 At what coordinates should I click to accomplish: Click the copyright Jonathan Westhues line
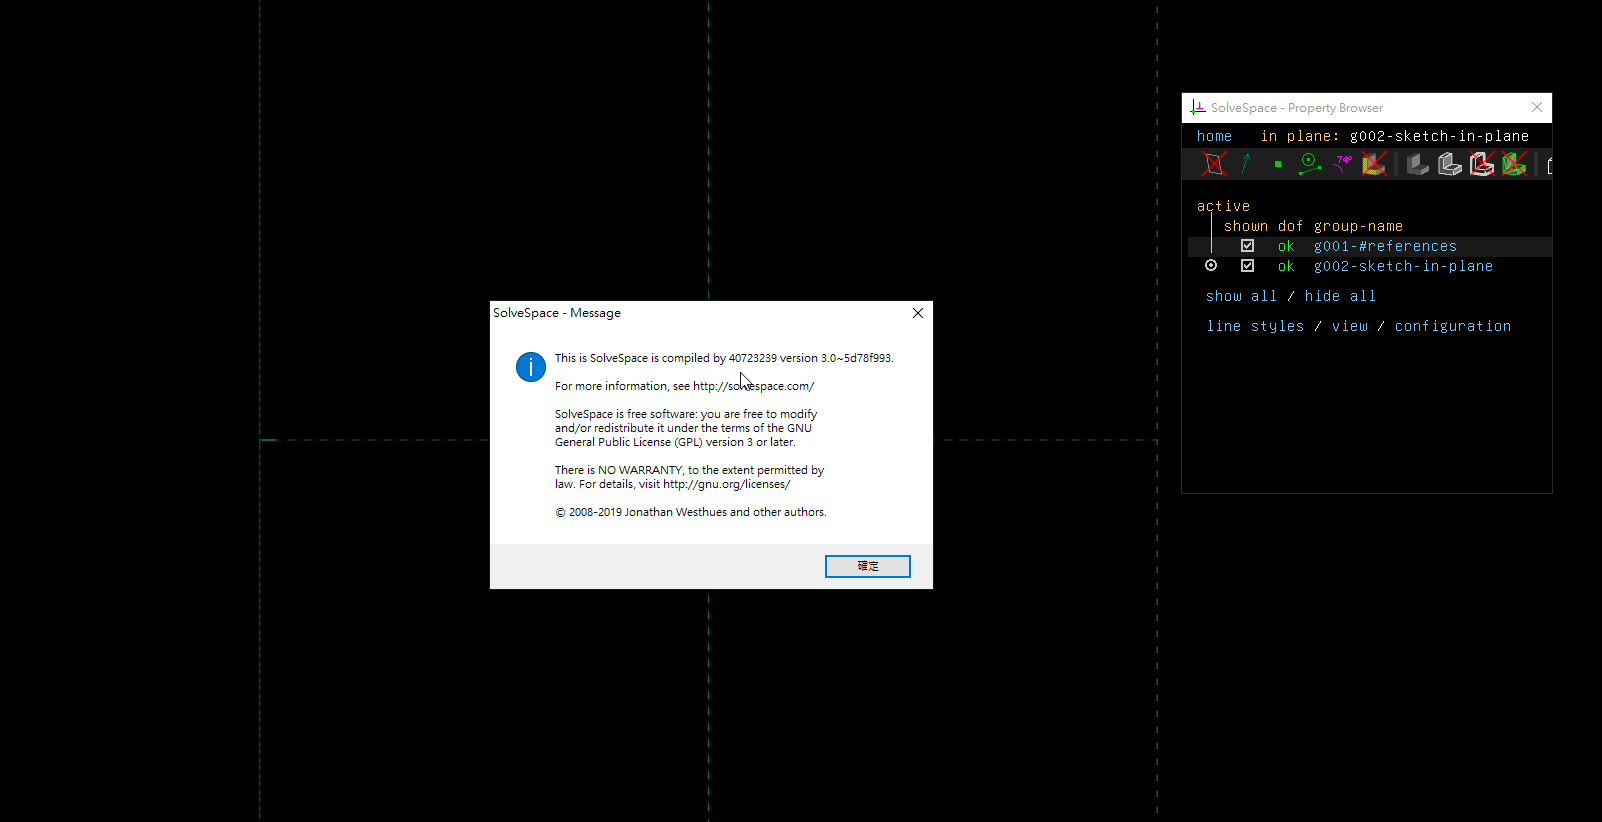(x=691, y=512)
